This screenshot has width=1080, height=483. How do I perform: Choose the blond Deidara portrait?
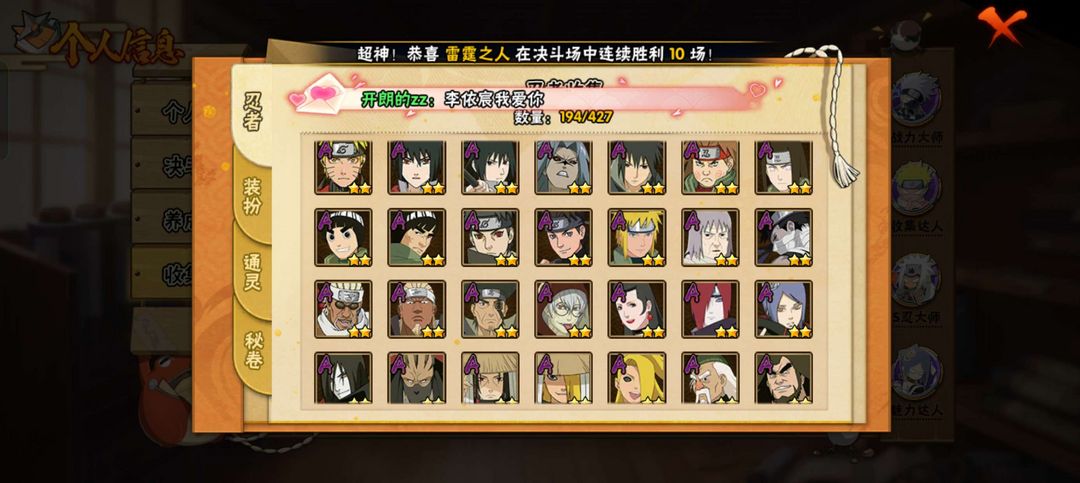pyautogui.click(x=637, y=378)
